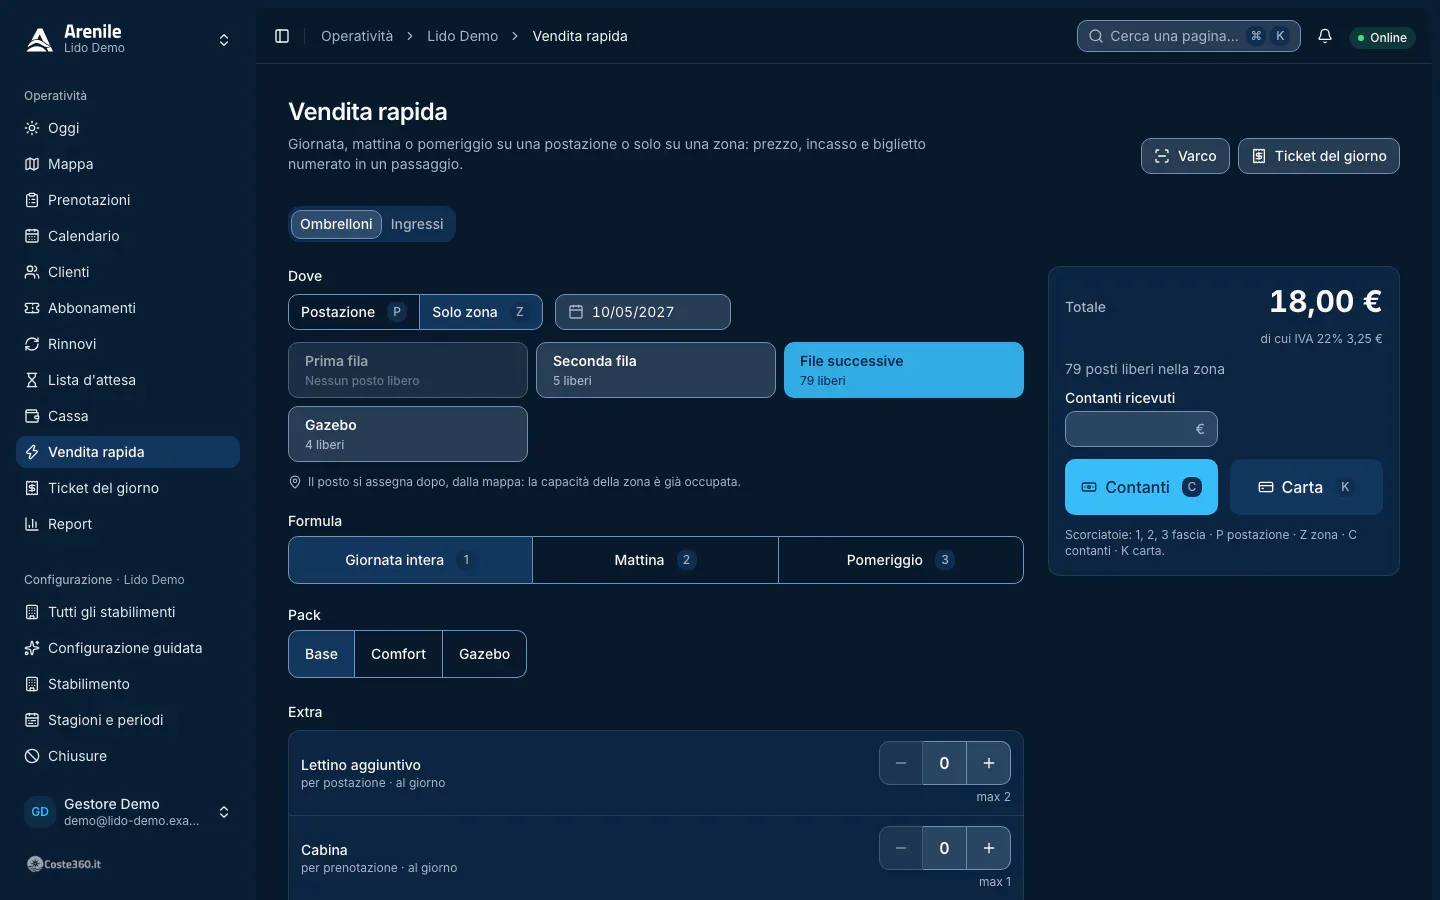The width and height of the screenshot is (1440, 900).
Task: Toggle the sidebar panel icon
Action: click(282, 36)
